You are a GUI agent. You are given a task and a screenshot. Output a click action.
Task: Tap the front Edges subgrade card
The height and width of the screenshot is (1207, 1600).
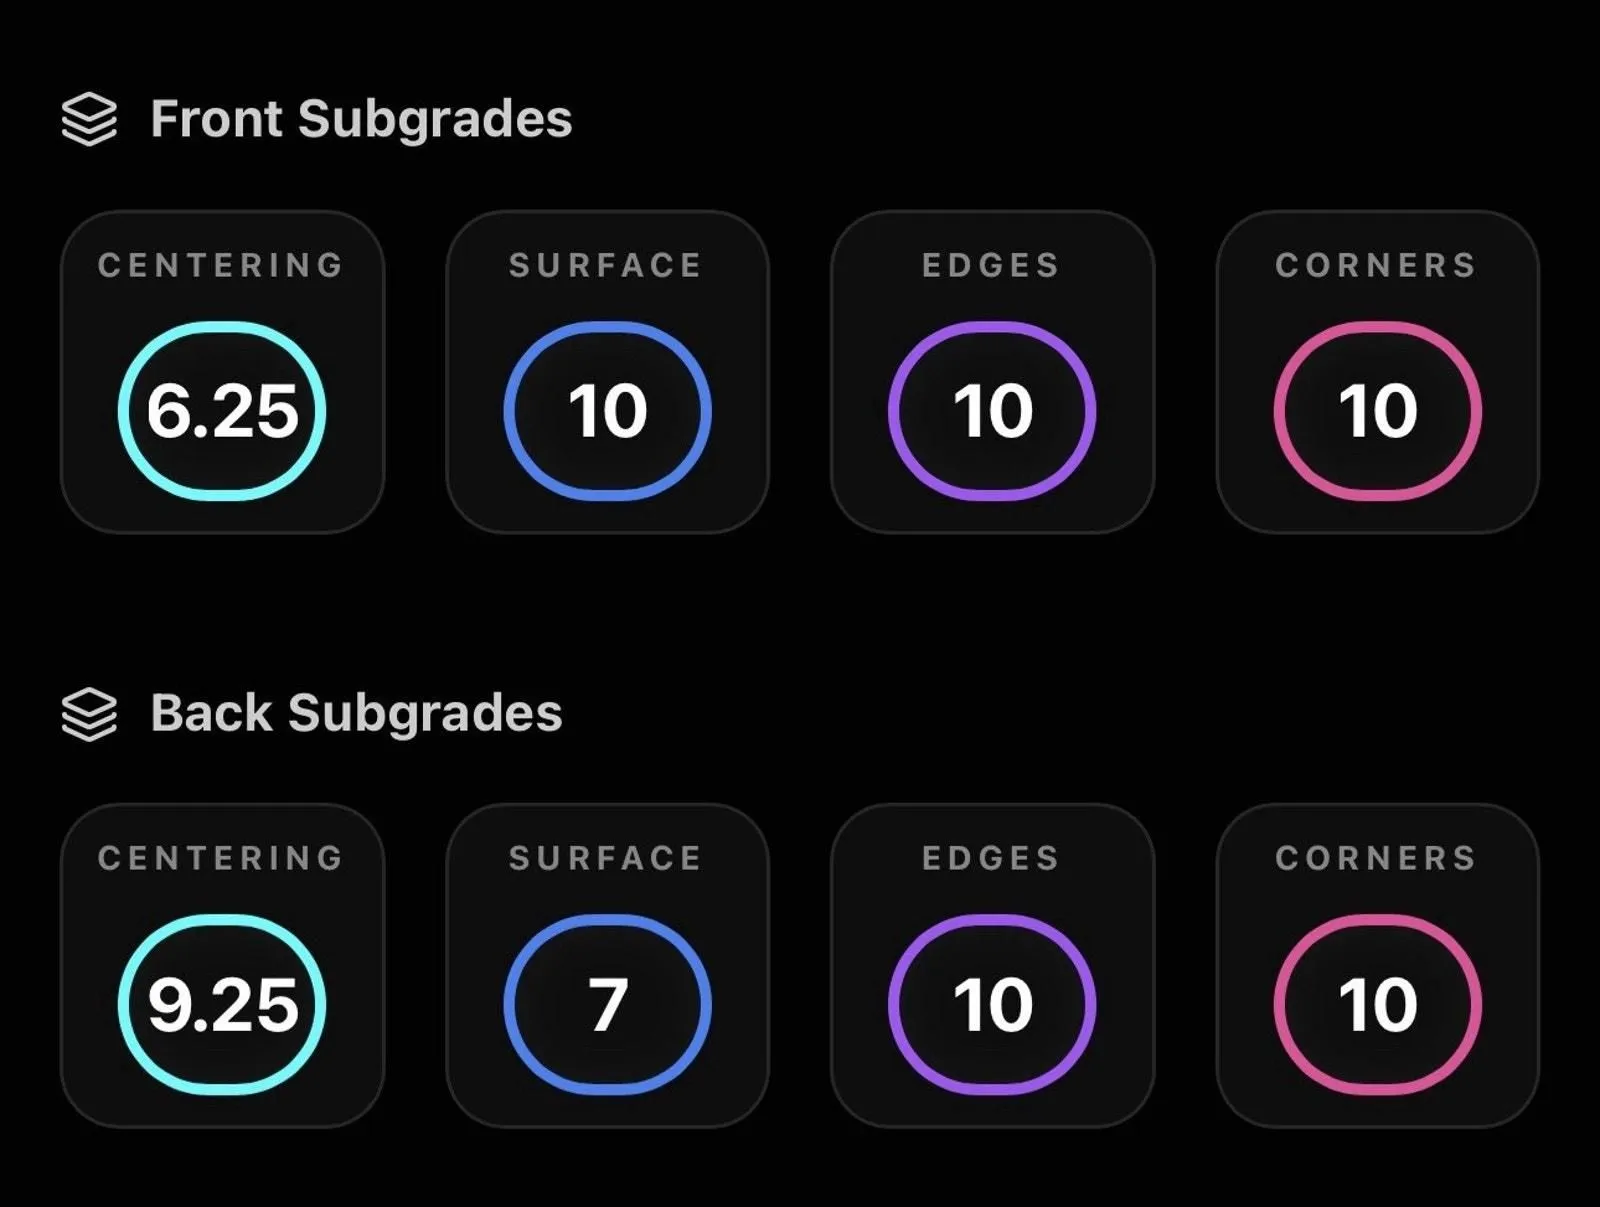[993, 372]
